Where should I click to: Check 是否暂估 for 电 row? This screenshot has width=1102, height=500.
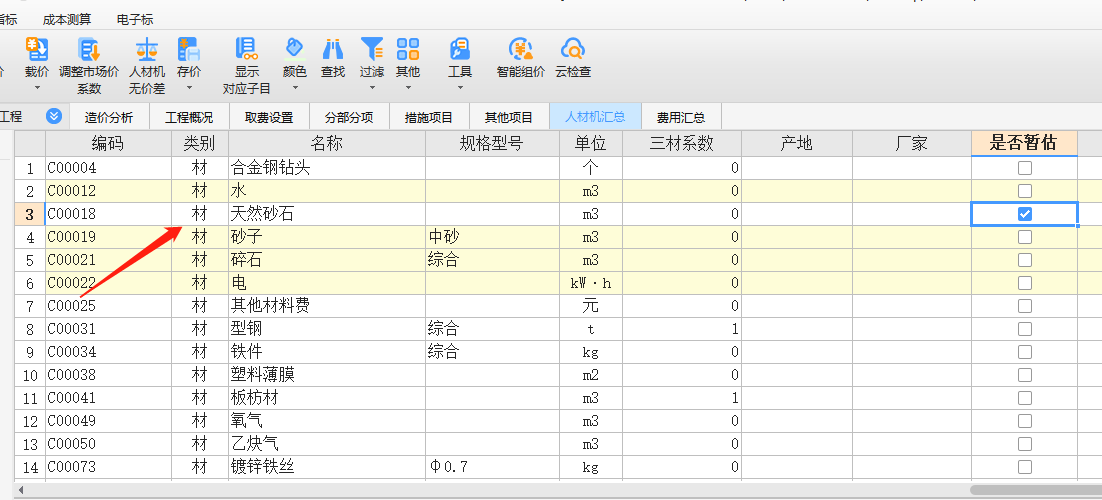point(1025,283)
